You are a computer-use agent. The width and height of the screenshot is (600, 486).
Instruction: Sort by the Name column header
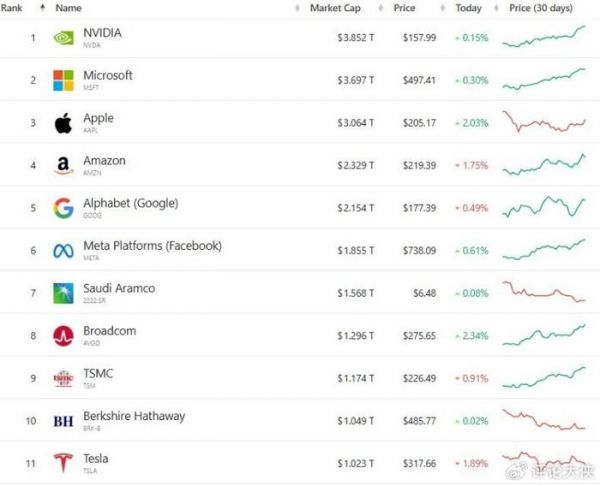click(x=69, y=8)
